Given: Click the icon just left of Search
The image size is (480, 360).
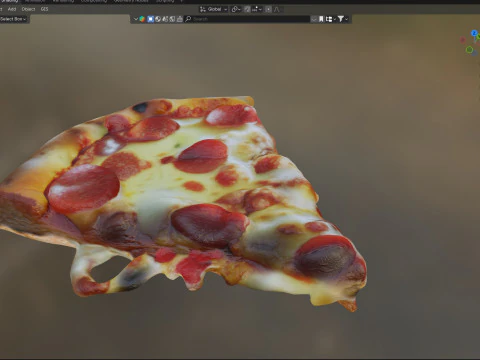Looking at the screenshot, I should click(x=180, y=19).
